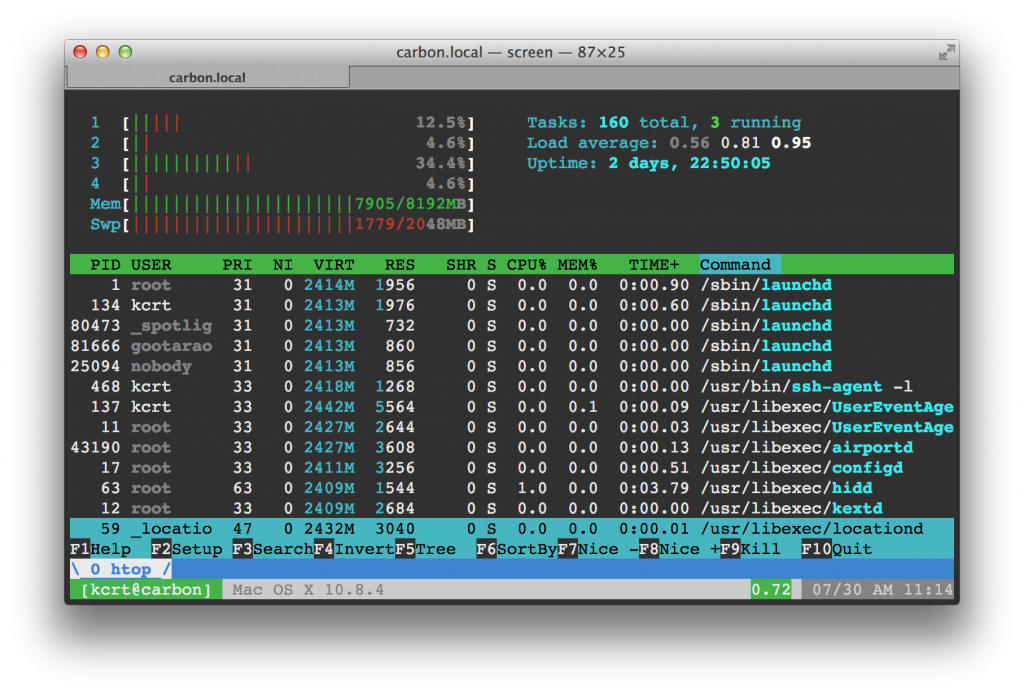This screenshot has width=1024, height=694.
Task: Sort by the MEM% column header
Action: pos(577,264)
